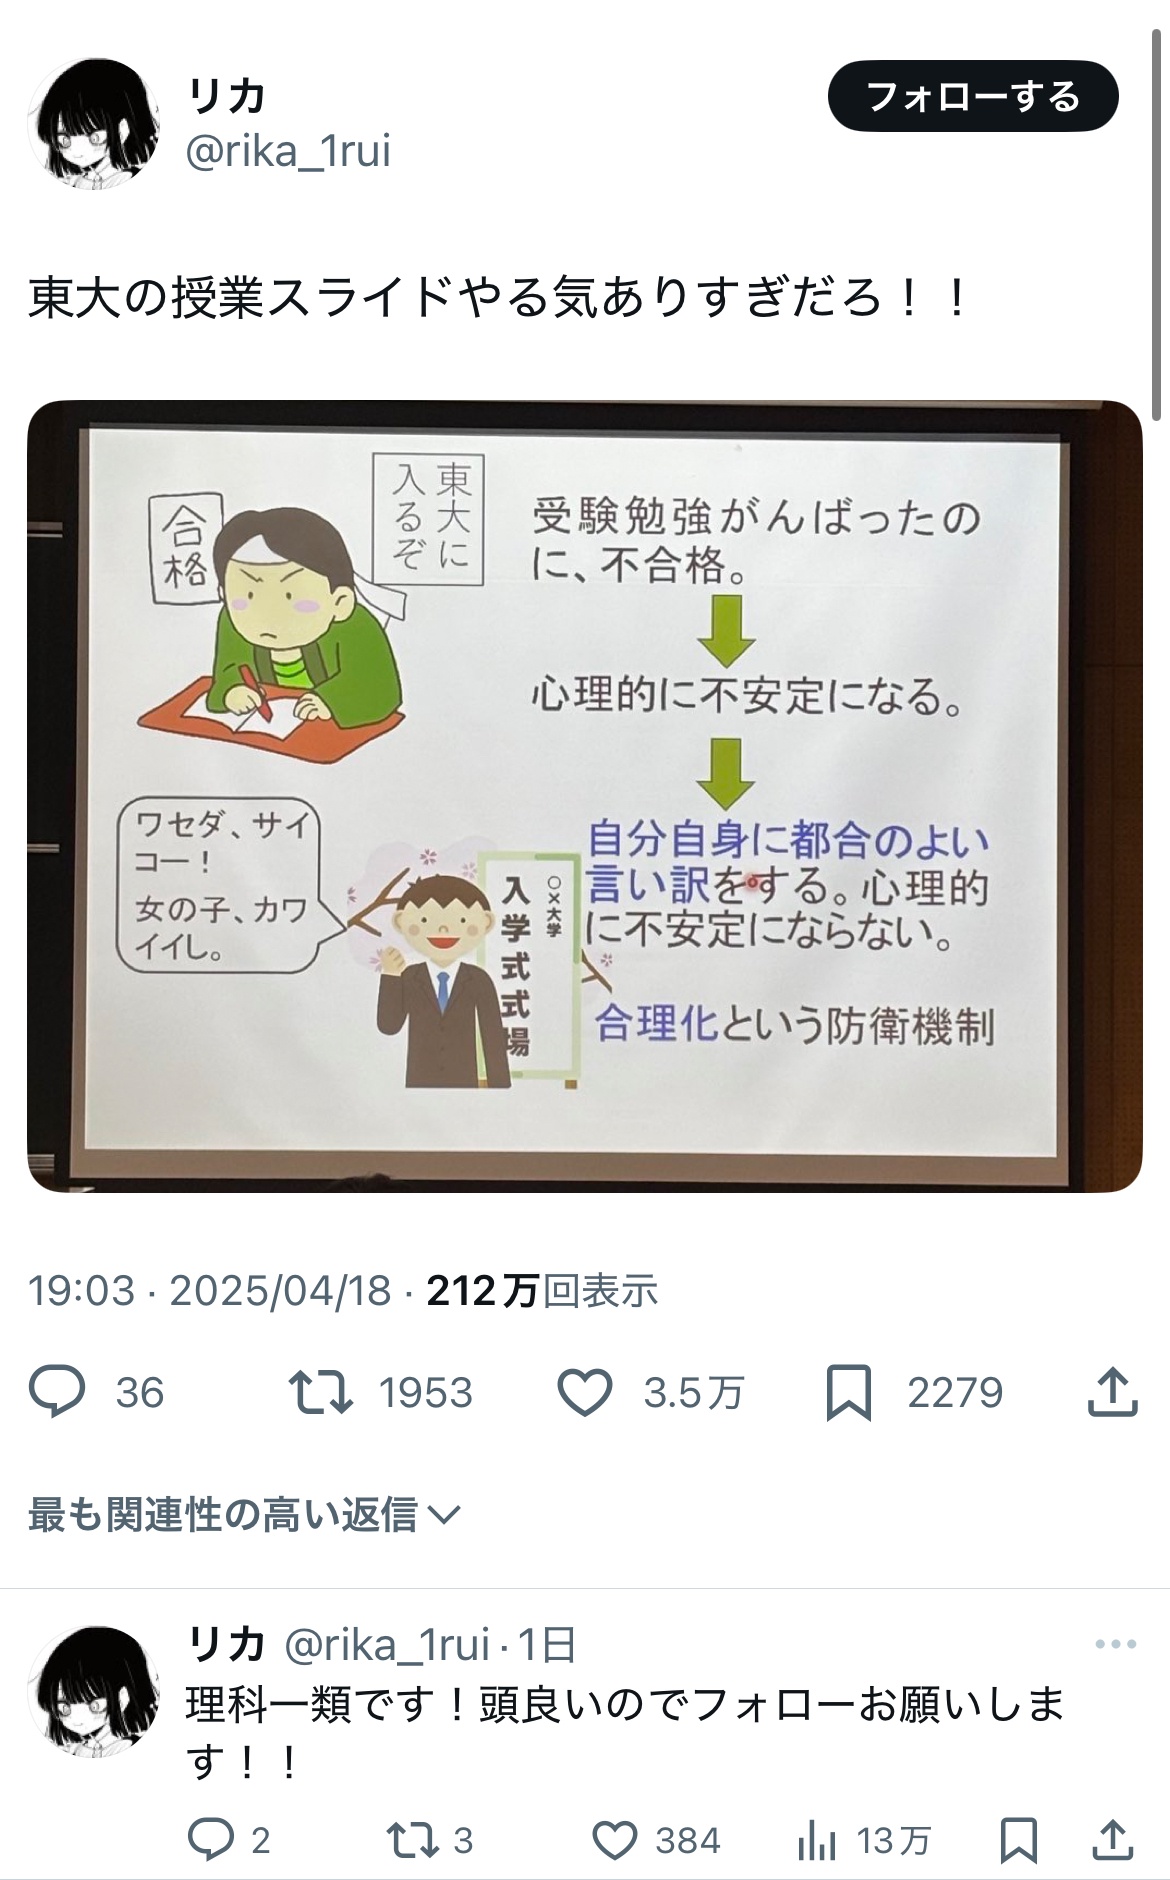Bookmark the reply tweet
Image resolution: width=1170 pixels, height=1880 pixels.
(1018, 1840)
